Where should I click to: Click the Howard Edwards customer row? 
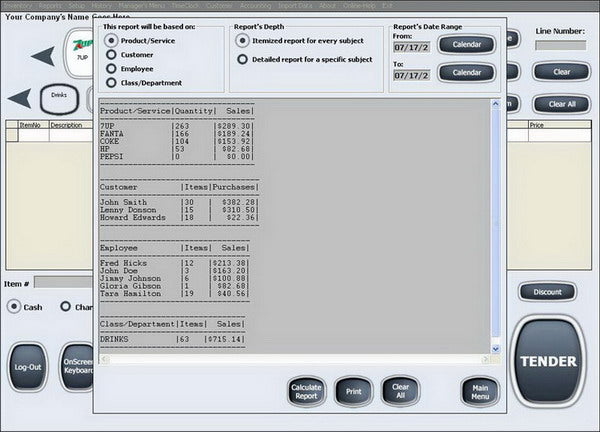pyautogui.click(x=179, y=217)
